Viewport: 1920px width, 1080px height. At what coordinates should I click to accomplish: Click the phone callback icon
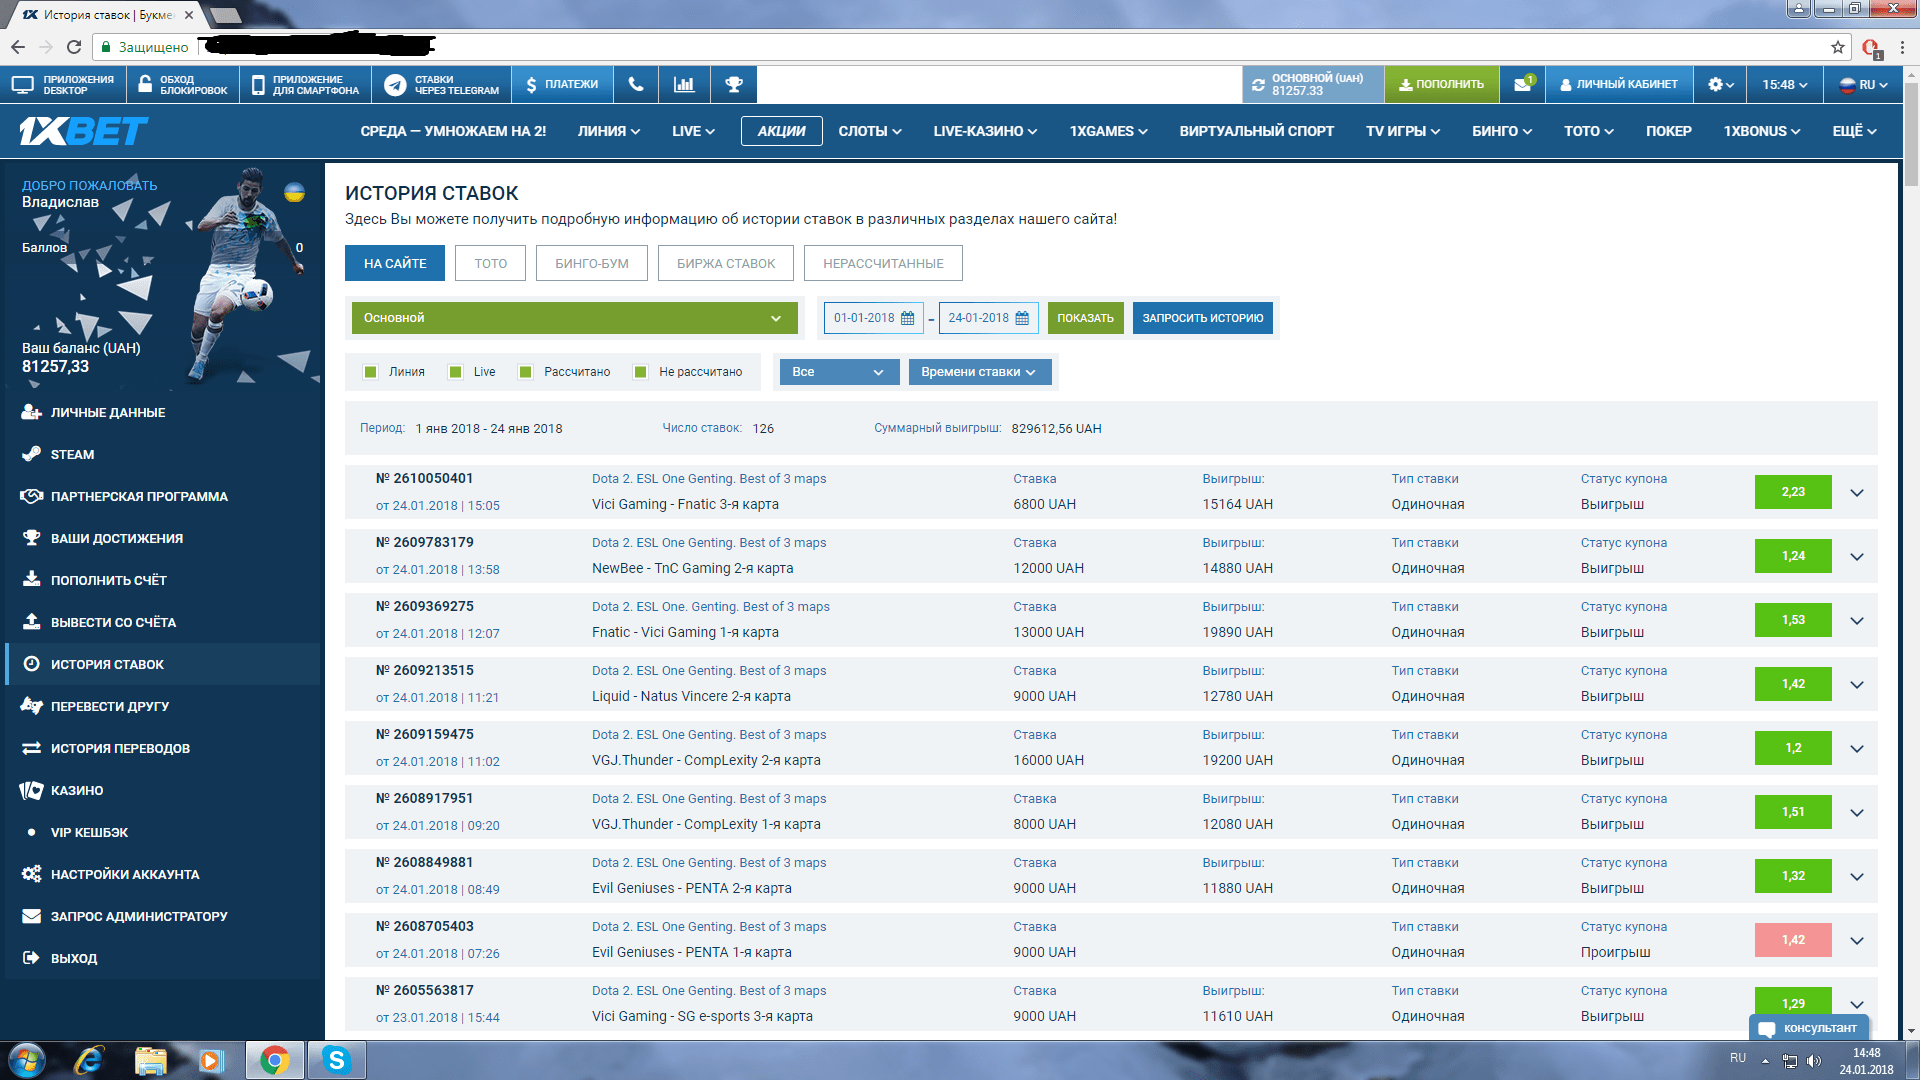[635, 85]
